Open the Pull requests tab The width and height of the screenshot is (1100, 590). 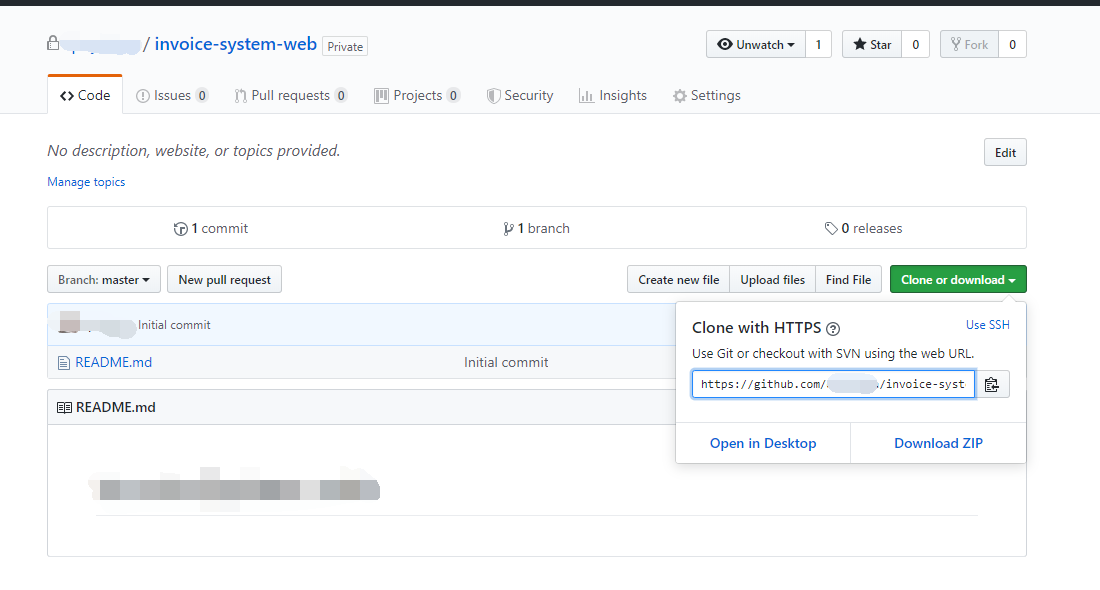[290, 95]
